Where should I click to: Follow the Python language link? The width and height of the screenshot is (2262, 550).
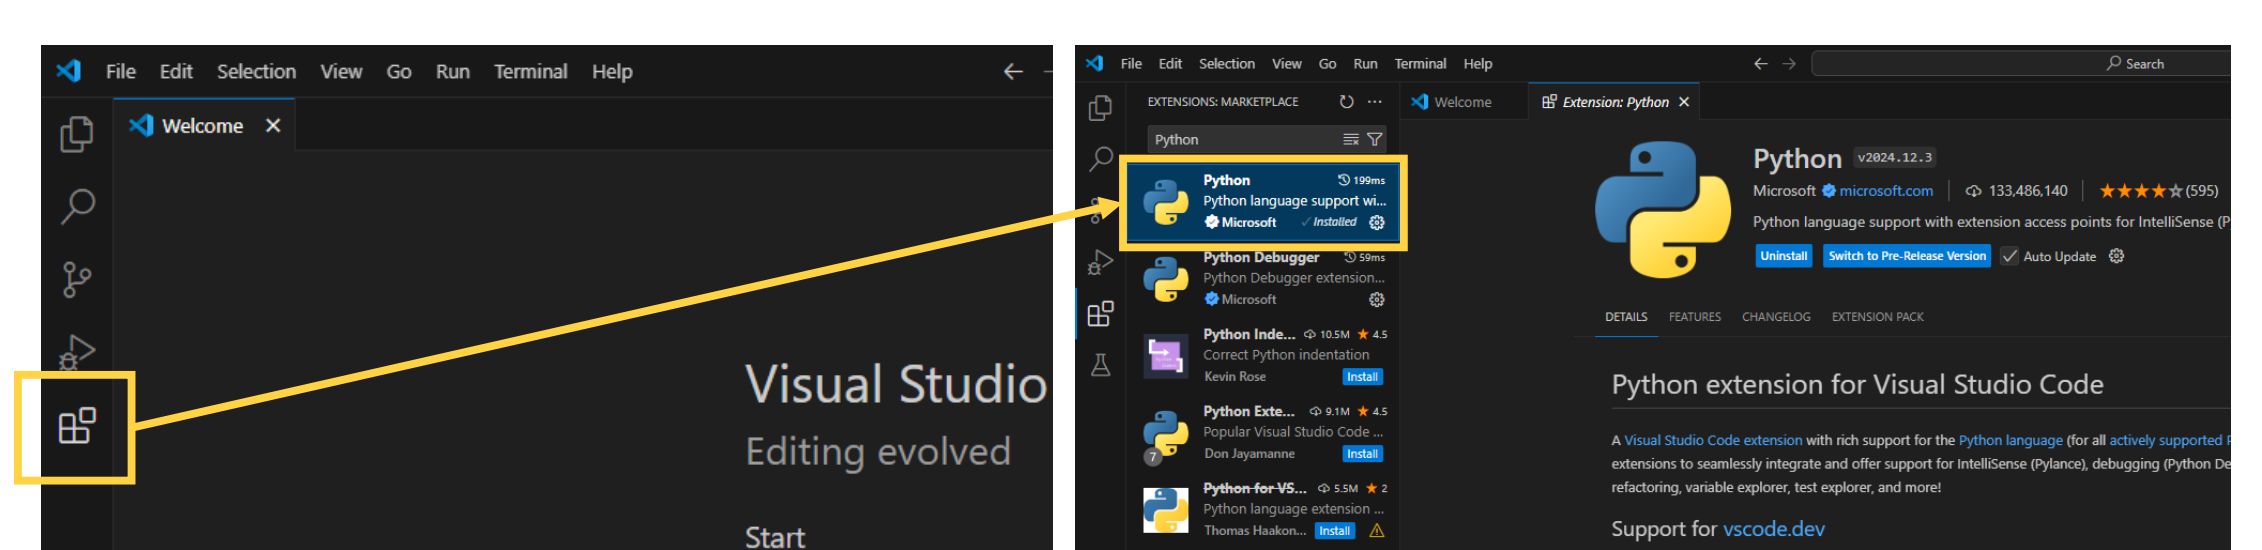coord(2010,440)
